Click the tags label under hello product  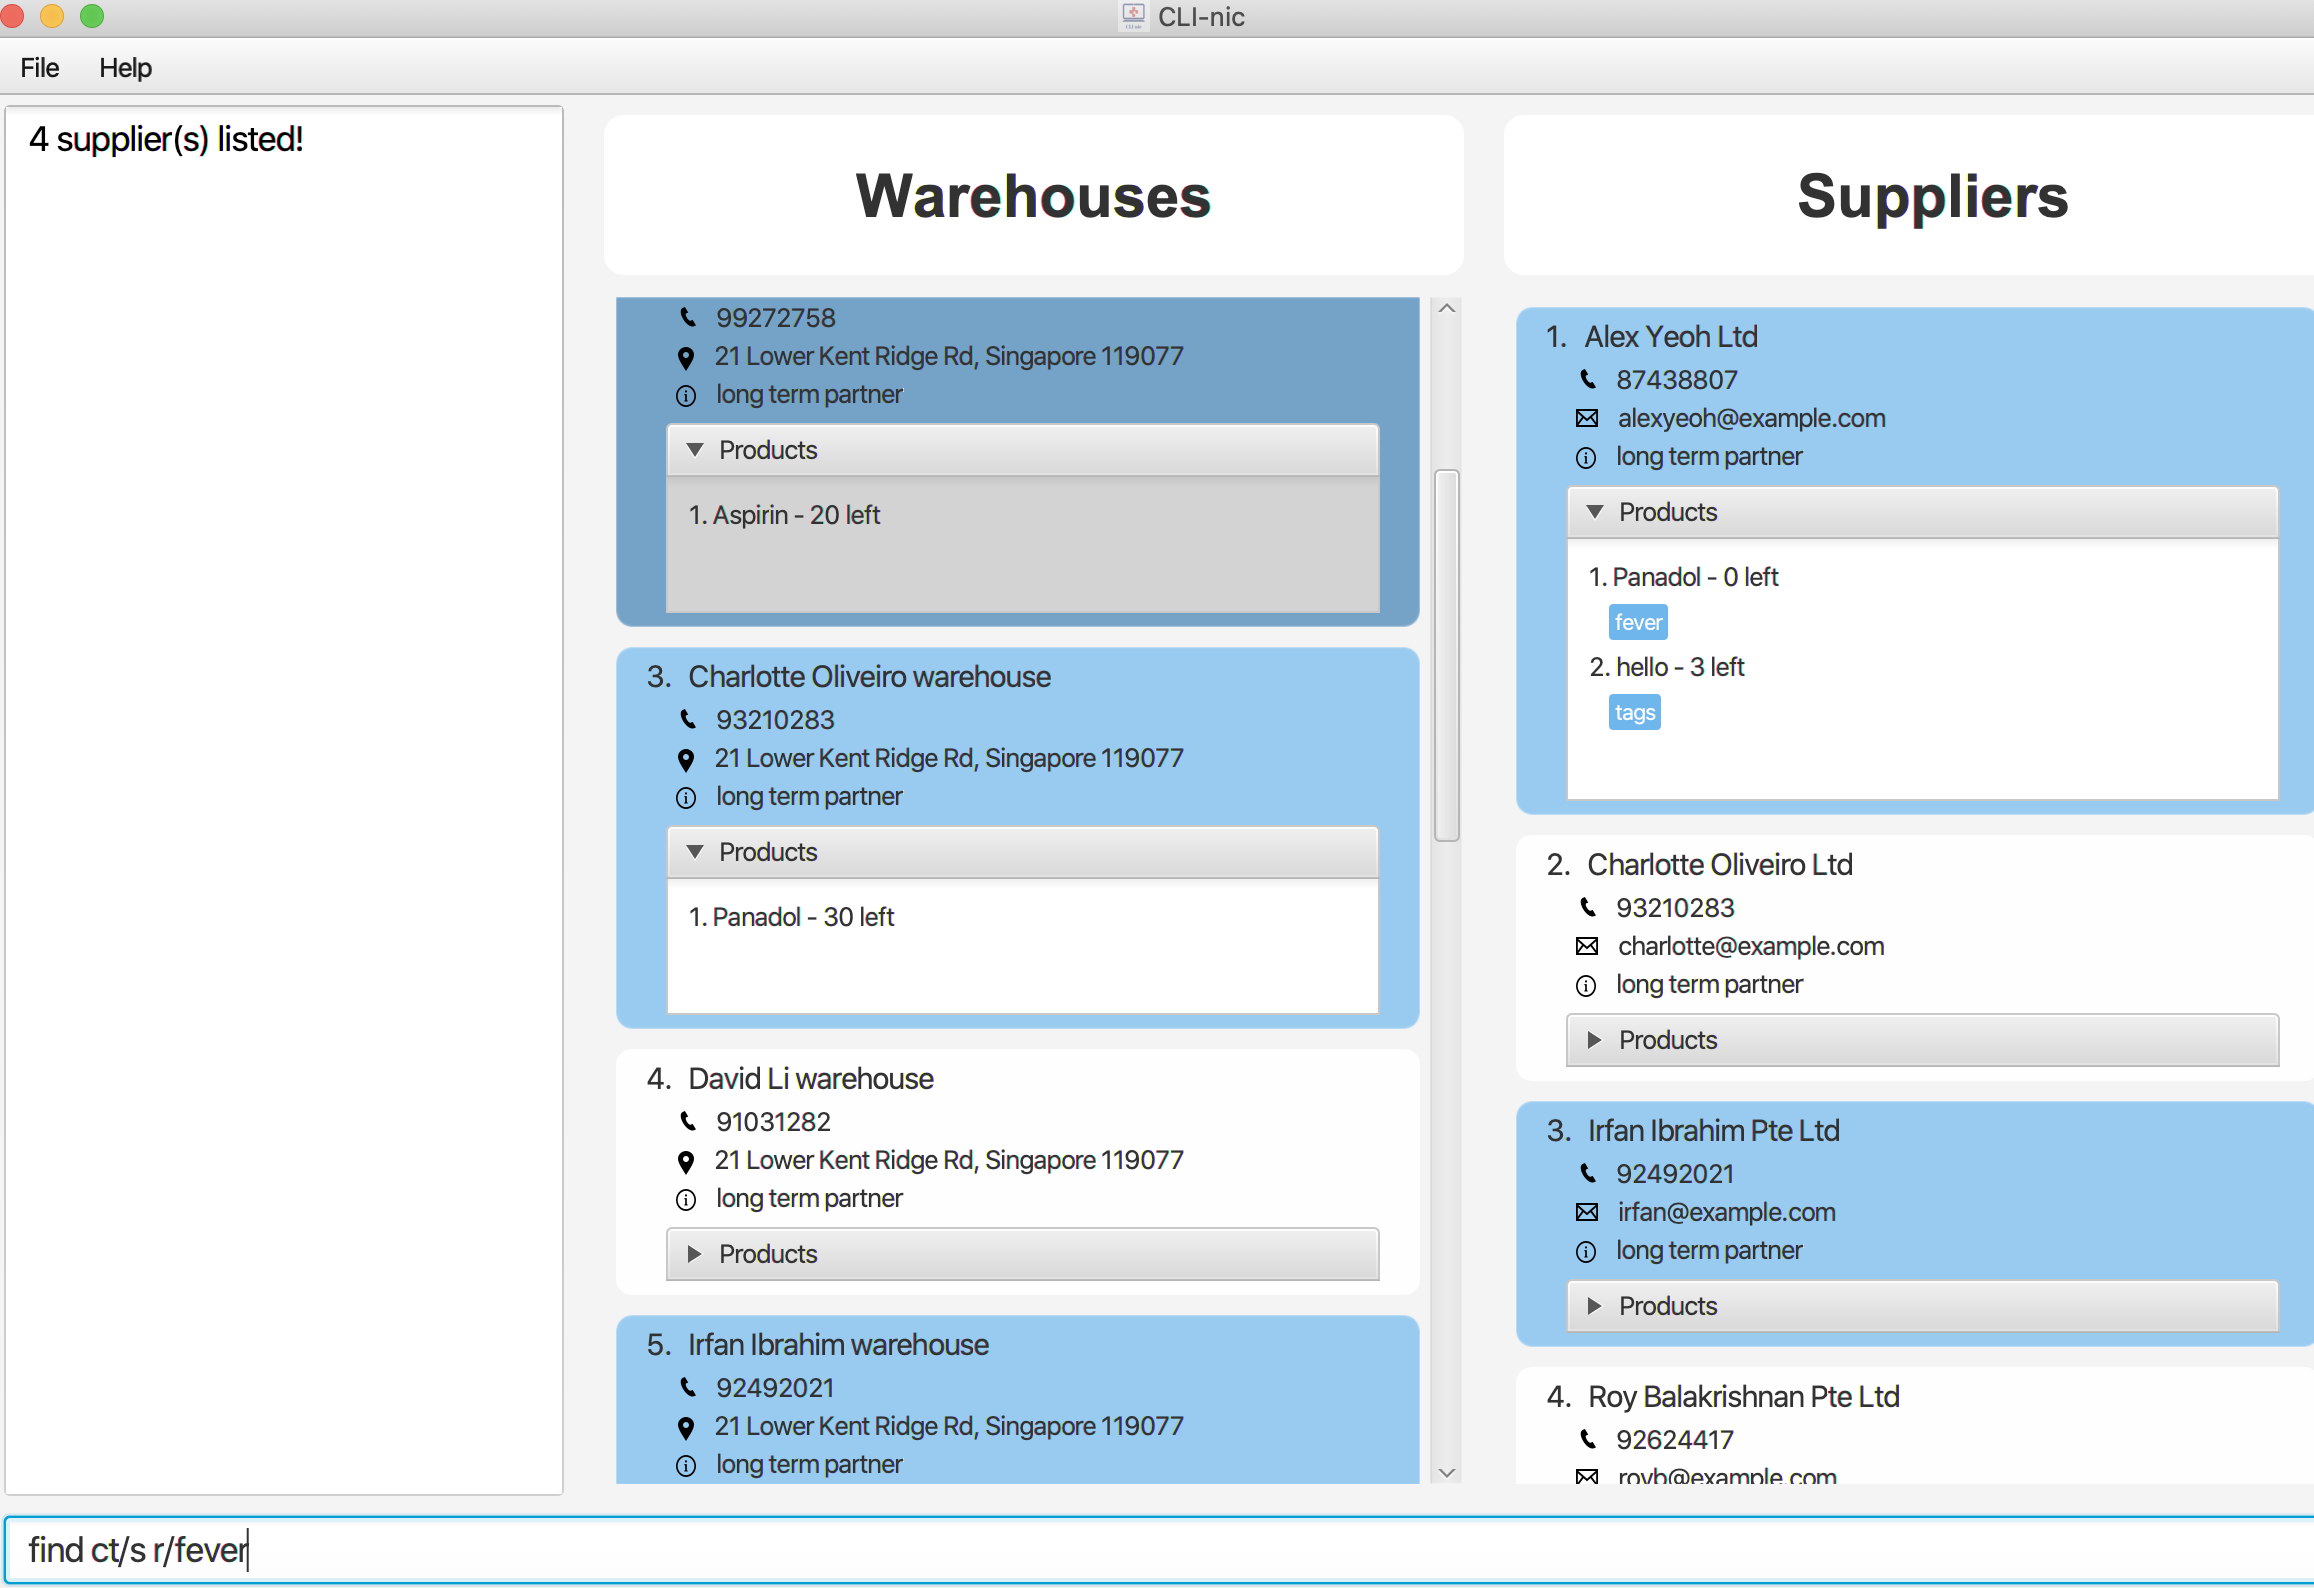(1634, 713)
